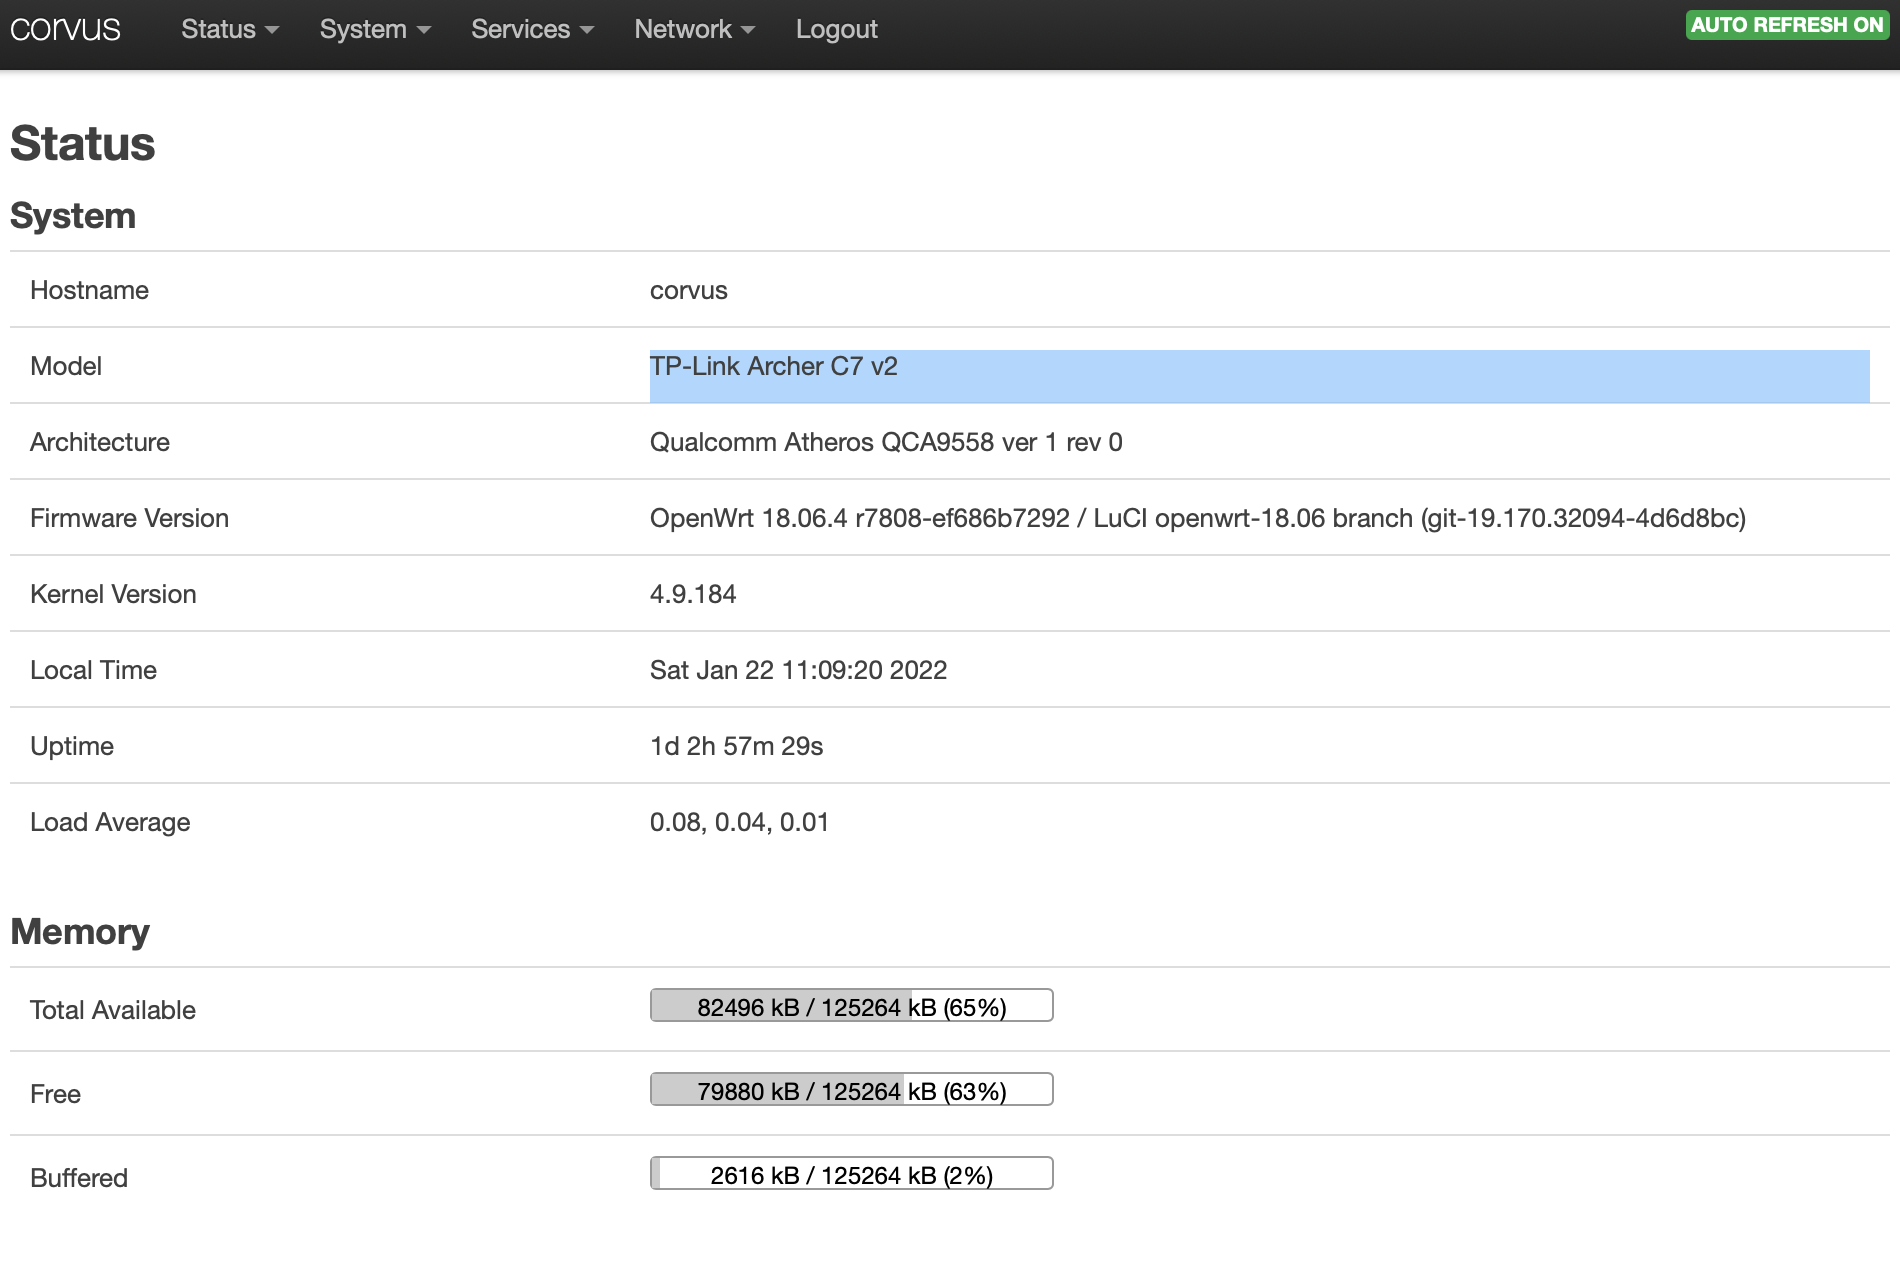The width and height of the screenshot is (1900, 1266).
Task: Click the corvus brand logo
Action: coord(65,29)
